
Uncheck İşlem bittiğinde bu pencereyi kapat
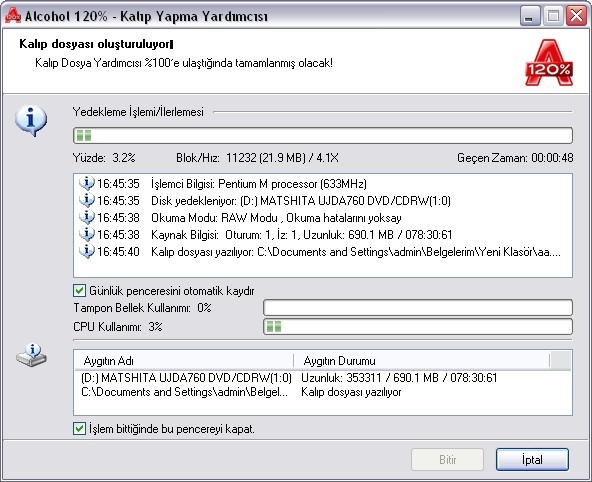pos(79,429)
